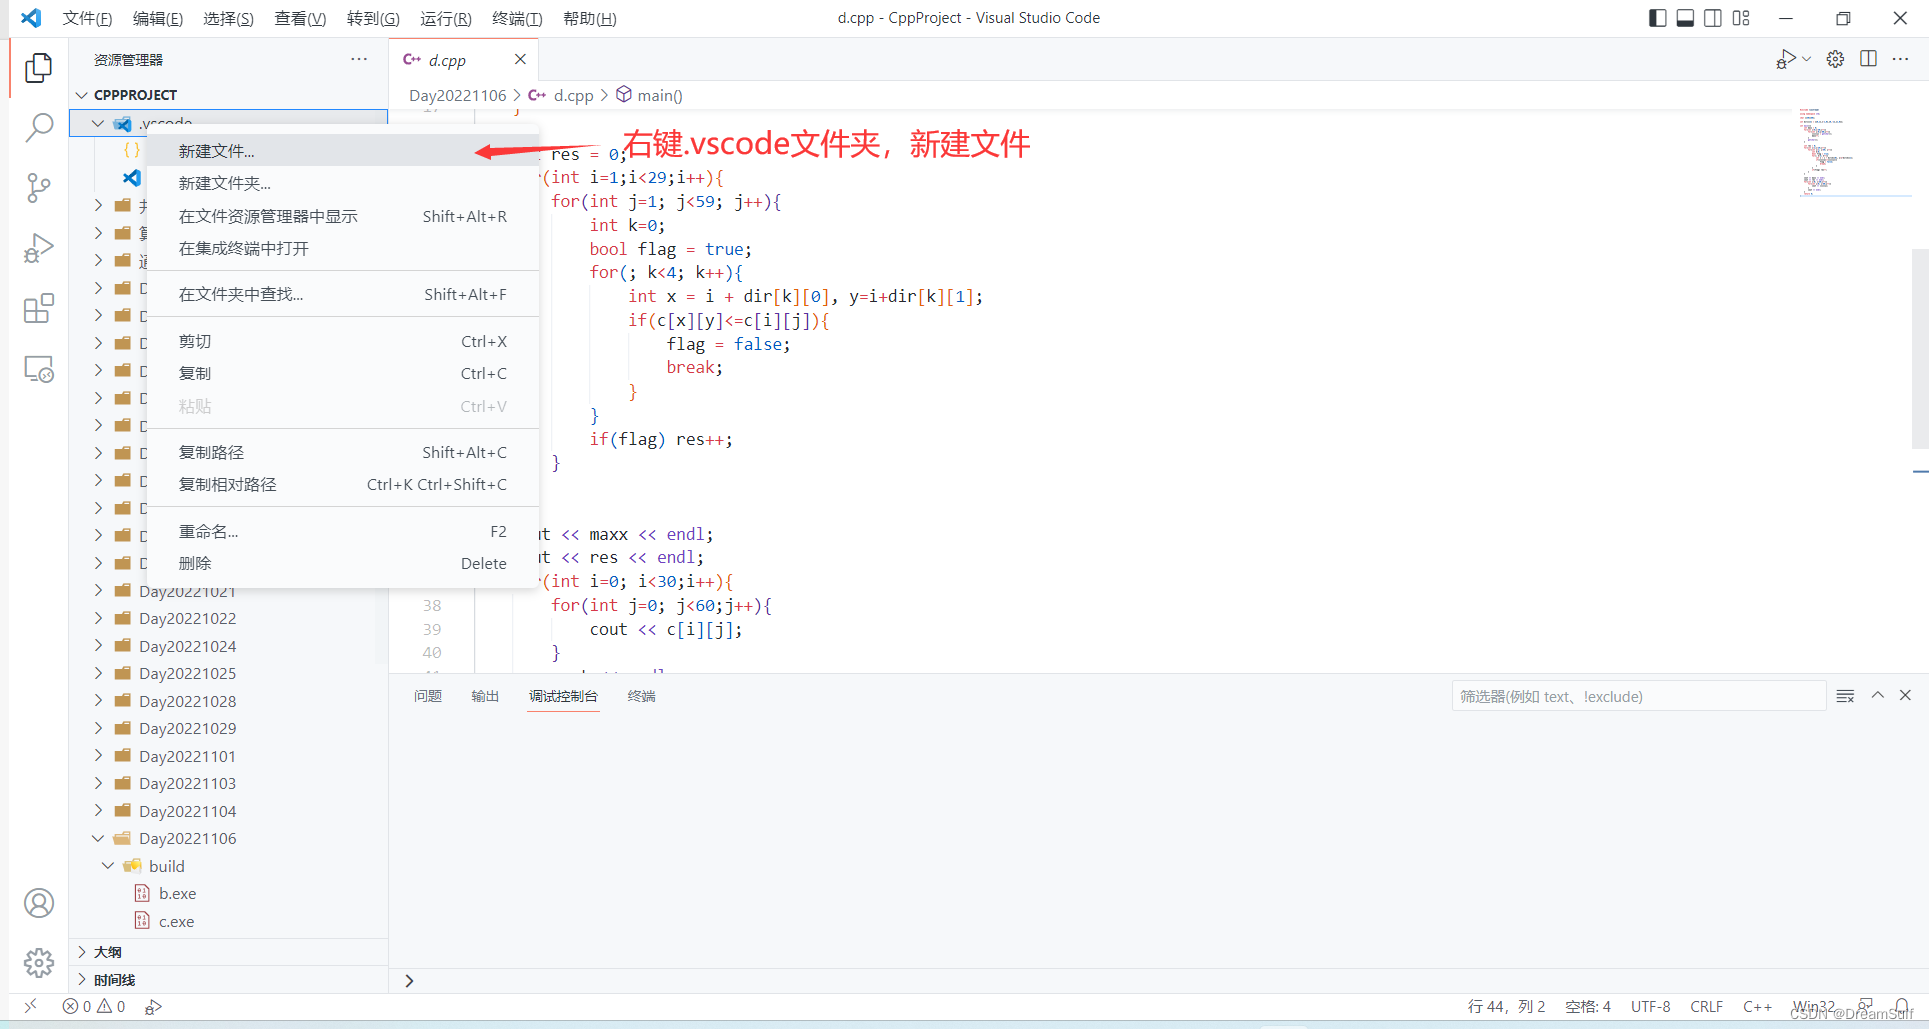The height and width of the screenshot is (1029, 1929).
Task: Select 新建文件... in context menu
Action: coord(343,151)
